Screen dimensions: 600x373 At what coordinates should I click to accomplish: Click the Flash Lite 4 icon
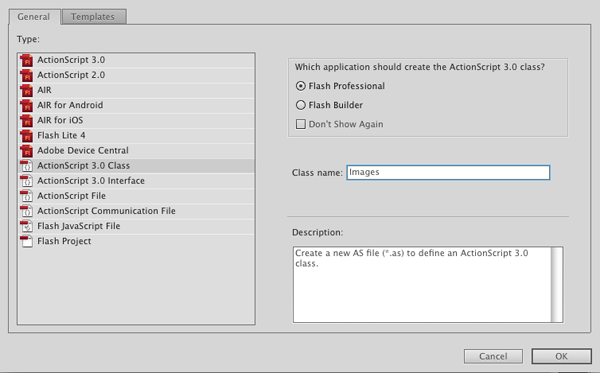click(26, 135)
